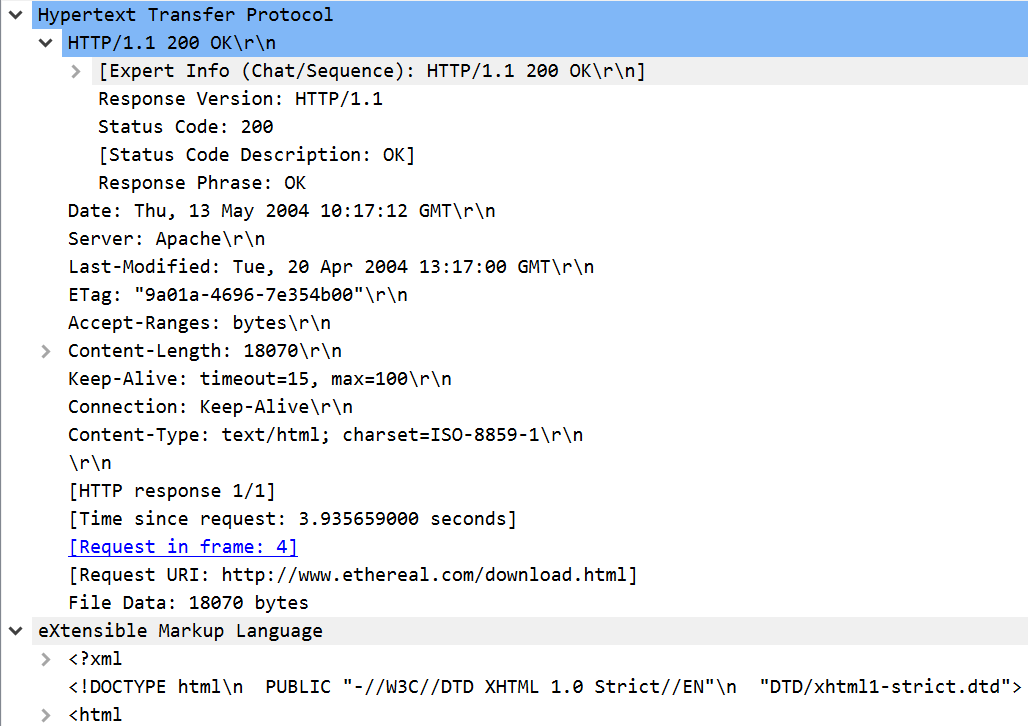Select the Request URI row
This screenshot has height=726, width=1028.
pyautogui.click(x=352, y=575)
